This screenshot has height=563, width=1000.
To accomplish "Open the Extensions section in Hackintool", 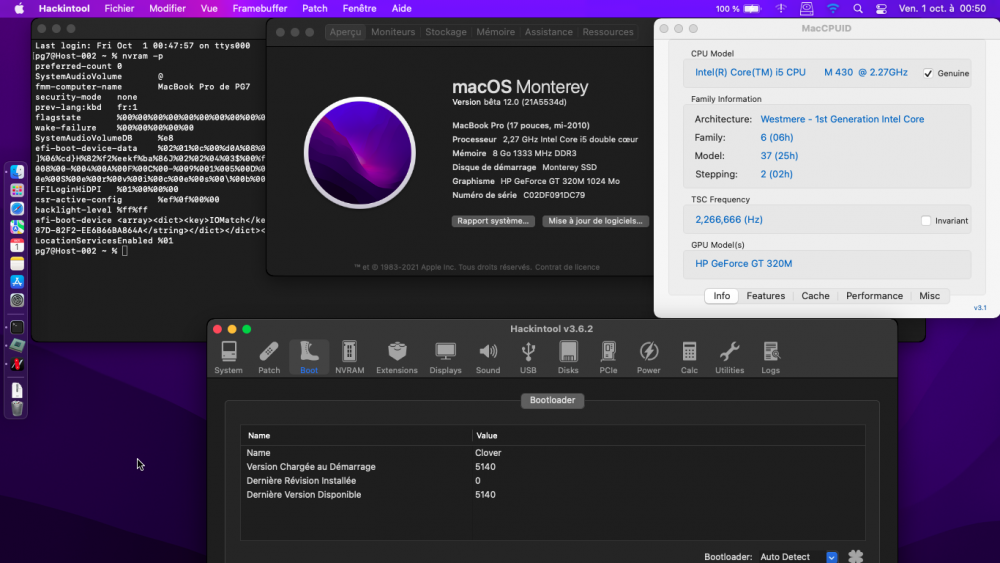I will pos(397,357).
